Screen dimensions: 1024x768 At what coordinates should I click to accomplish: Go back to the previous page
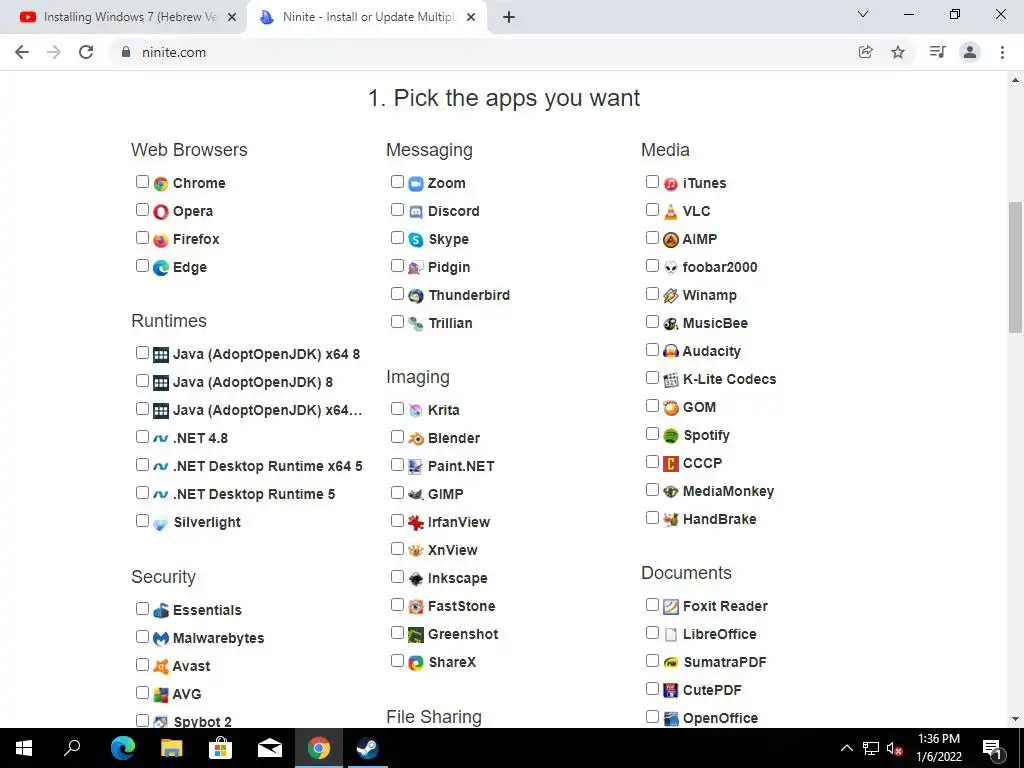(22, 52)
